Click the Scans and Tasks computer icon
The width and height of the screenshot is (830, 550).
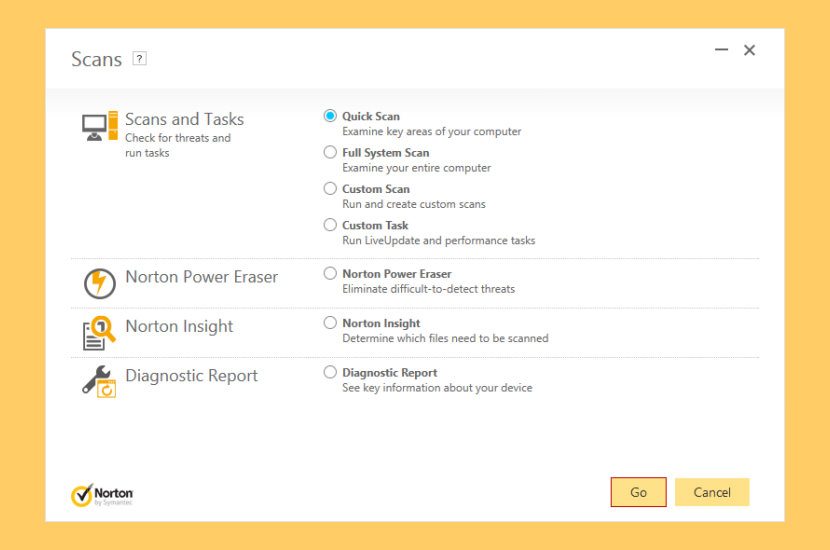100,127
